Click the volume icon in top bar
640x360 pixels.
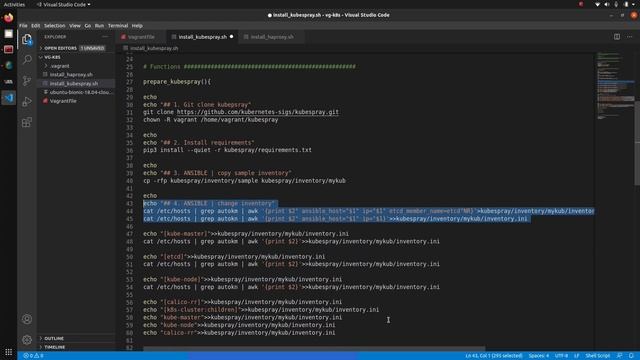(x=607, y=4)
